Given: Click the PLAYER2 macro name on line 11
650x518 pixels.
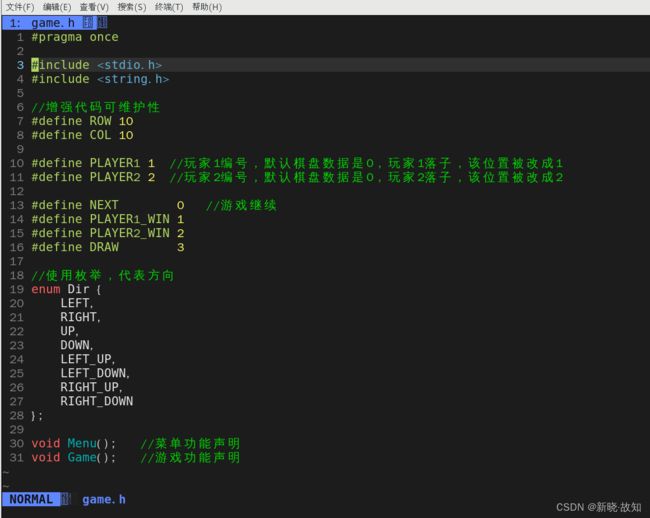Looking at the screenshot, I should pyautogui.click(x=115, y=177).
